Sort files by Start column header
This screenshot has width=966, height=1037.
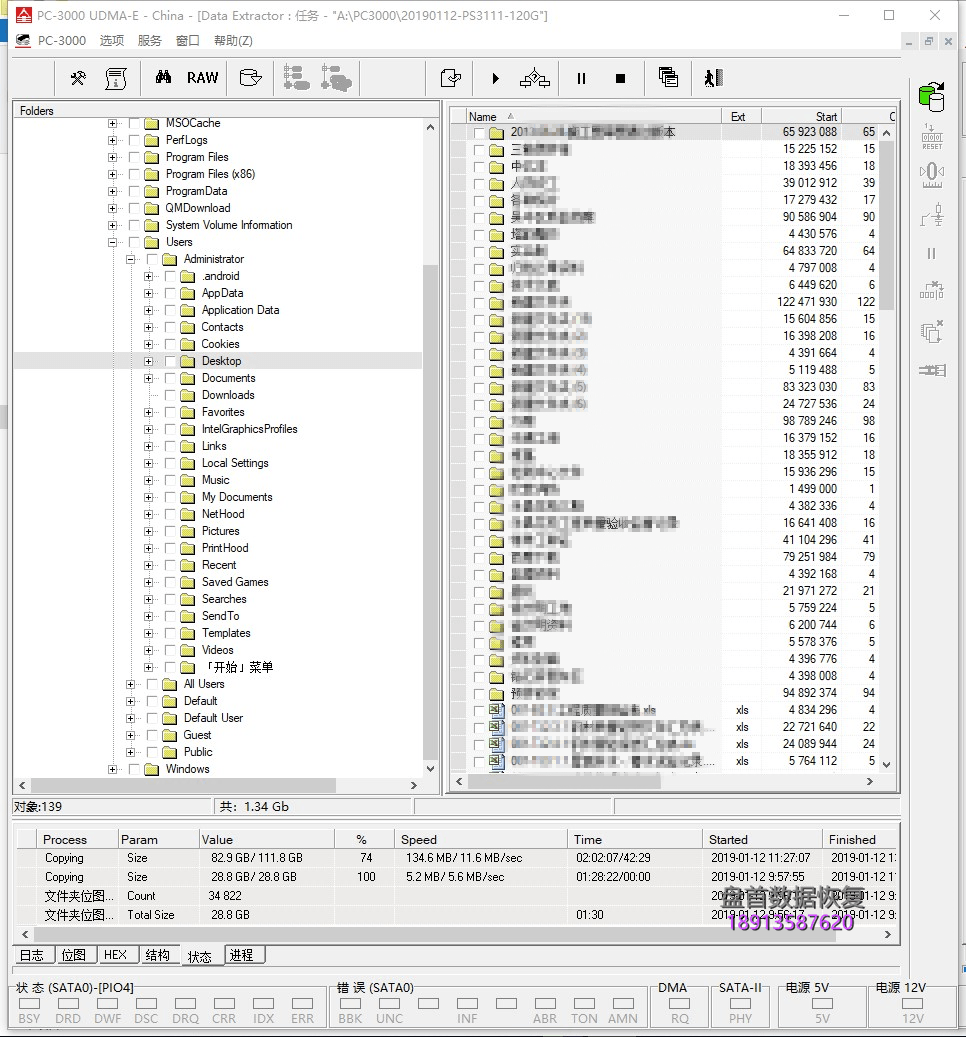click(801, 116)
